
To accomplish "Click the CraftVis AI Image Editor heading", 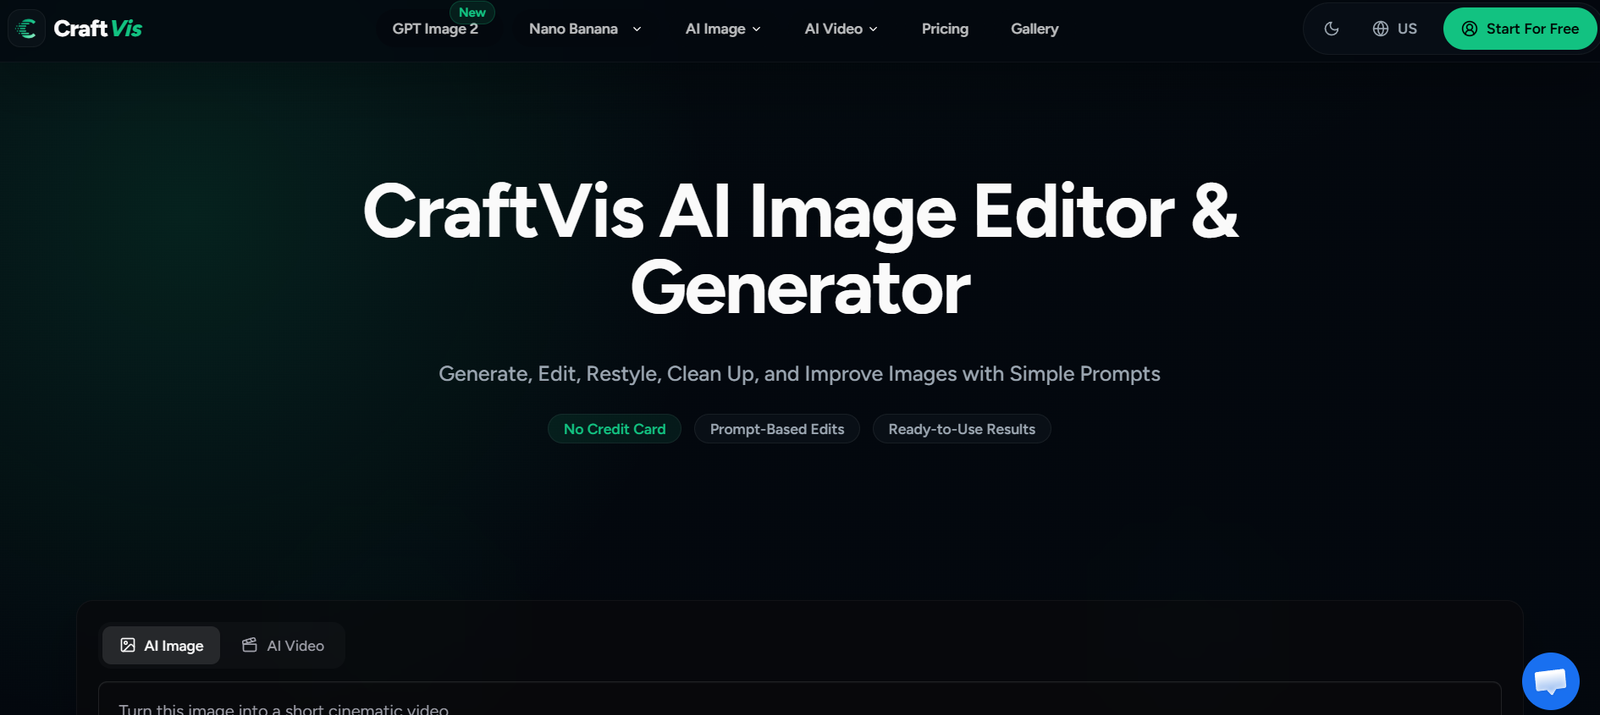I will pos(800,250).
